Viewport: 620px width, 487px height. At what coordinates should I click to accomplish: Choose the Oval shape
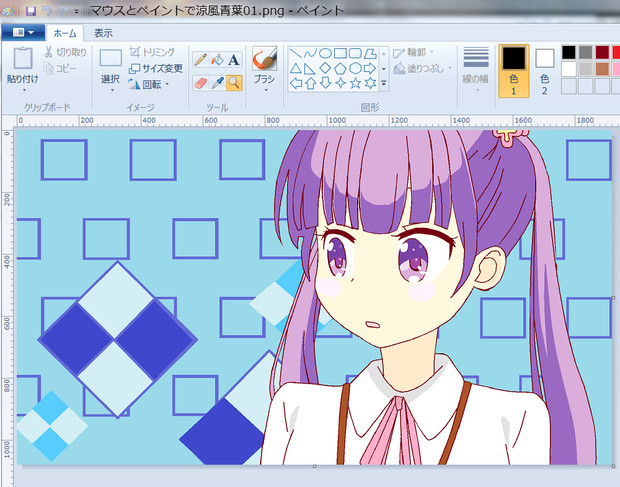pyautogui.click(x=325, y=53)
